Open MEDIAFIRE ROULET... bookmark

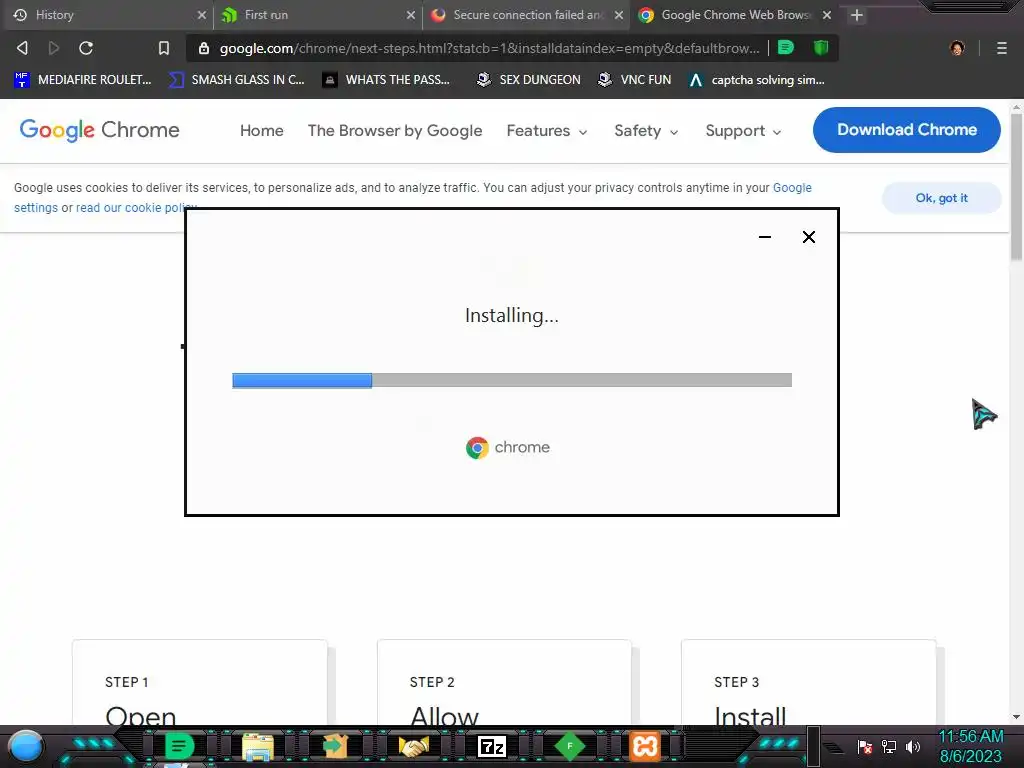[83, 80]
